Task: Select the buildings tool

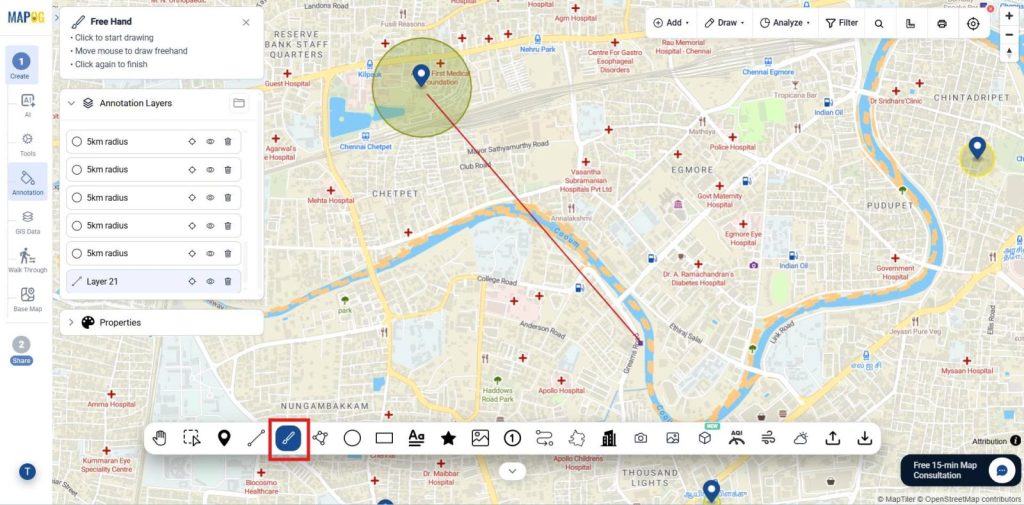Action: point(609,438)
